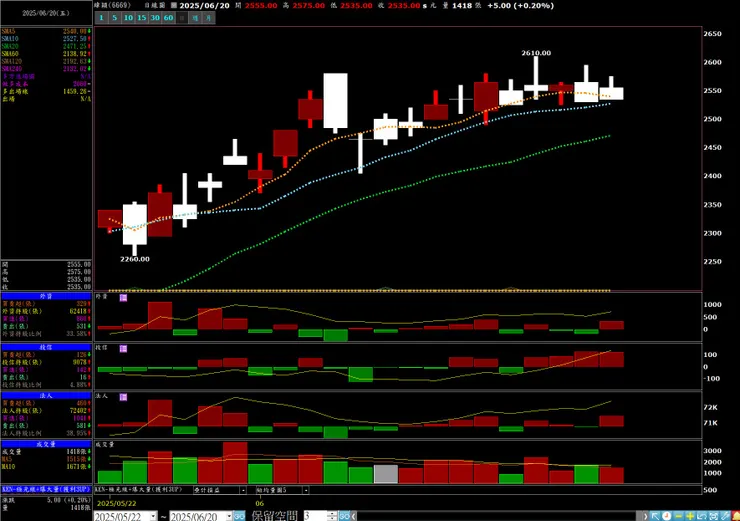
Task: Click the small square icon before 2025/06/20
Action: (174, 6)
